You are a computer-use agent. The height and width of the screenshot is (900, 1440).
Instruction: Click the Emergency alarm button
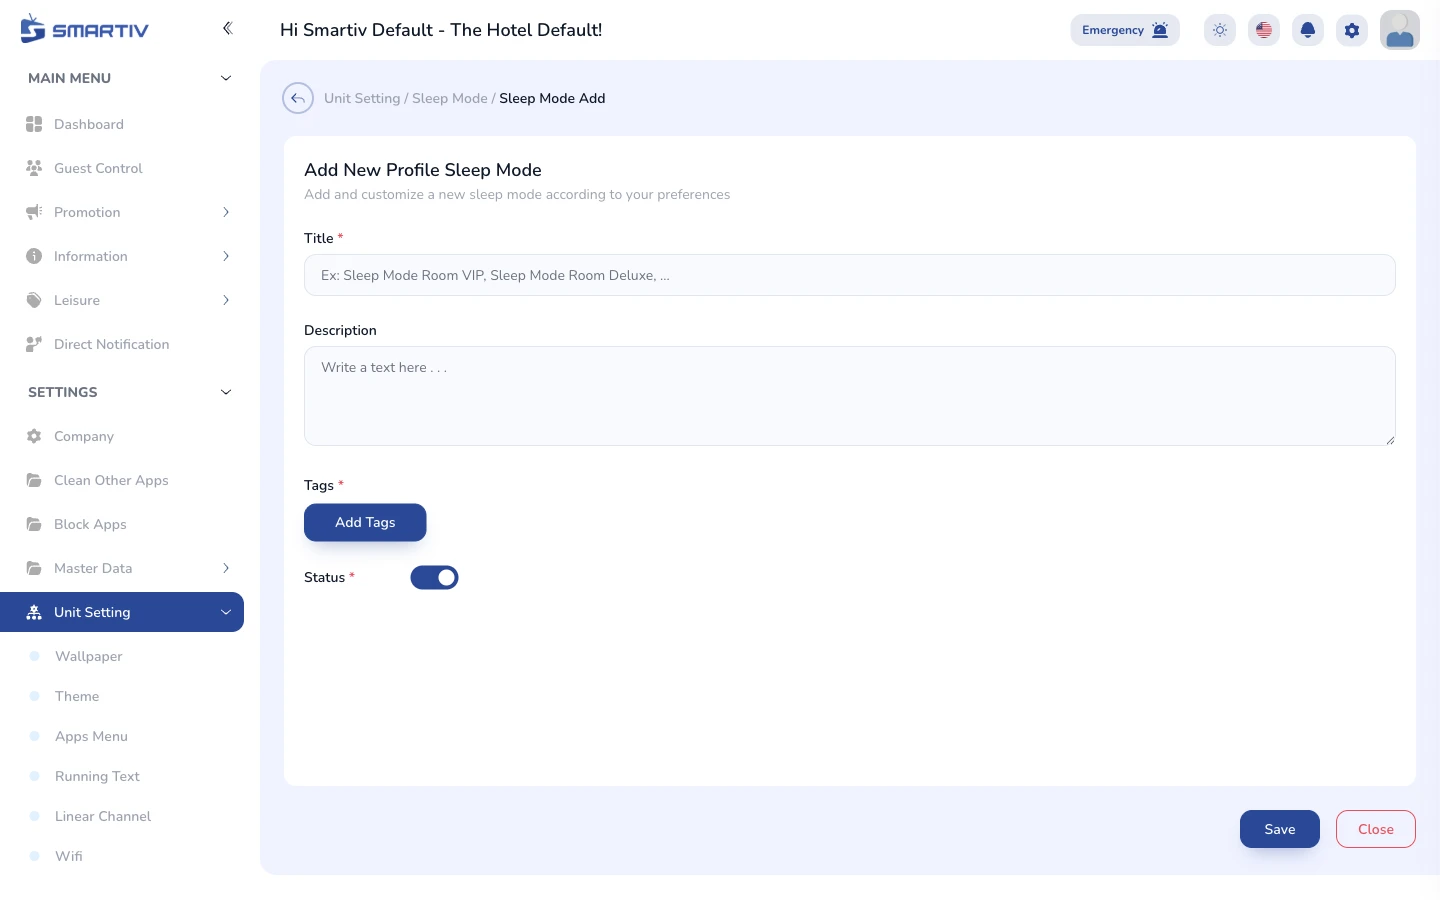pos(1125,30)
